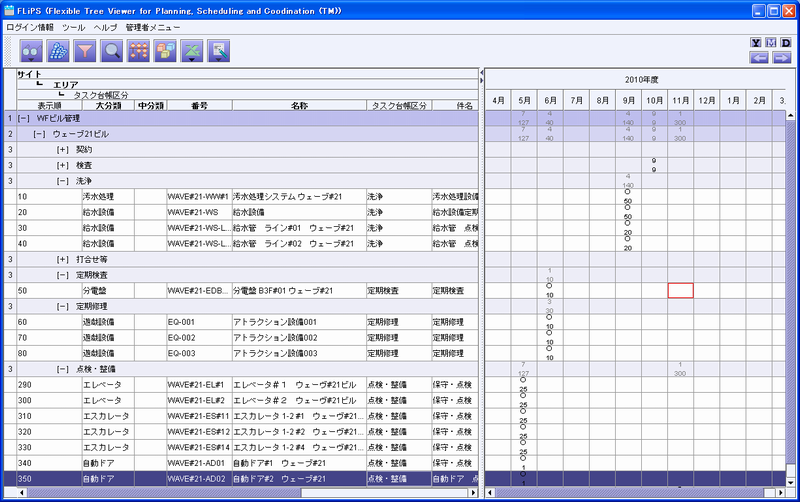Open the ログイン情報 menu

point(30,28)
